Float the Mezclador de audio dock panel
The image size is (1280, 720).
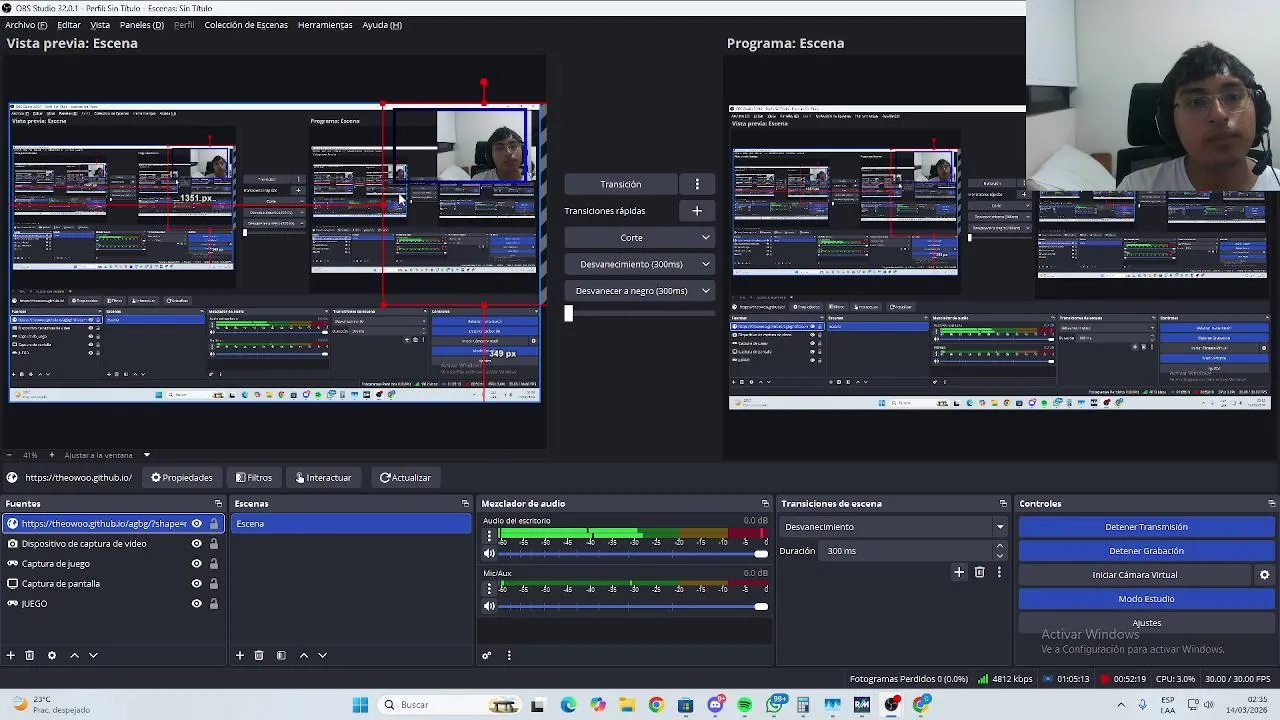[765, 504]
